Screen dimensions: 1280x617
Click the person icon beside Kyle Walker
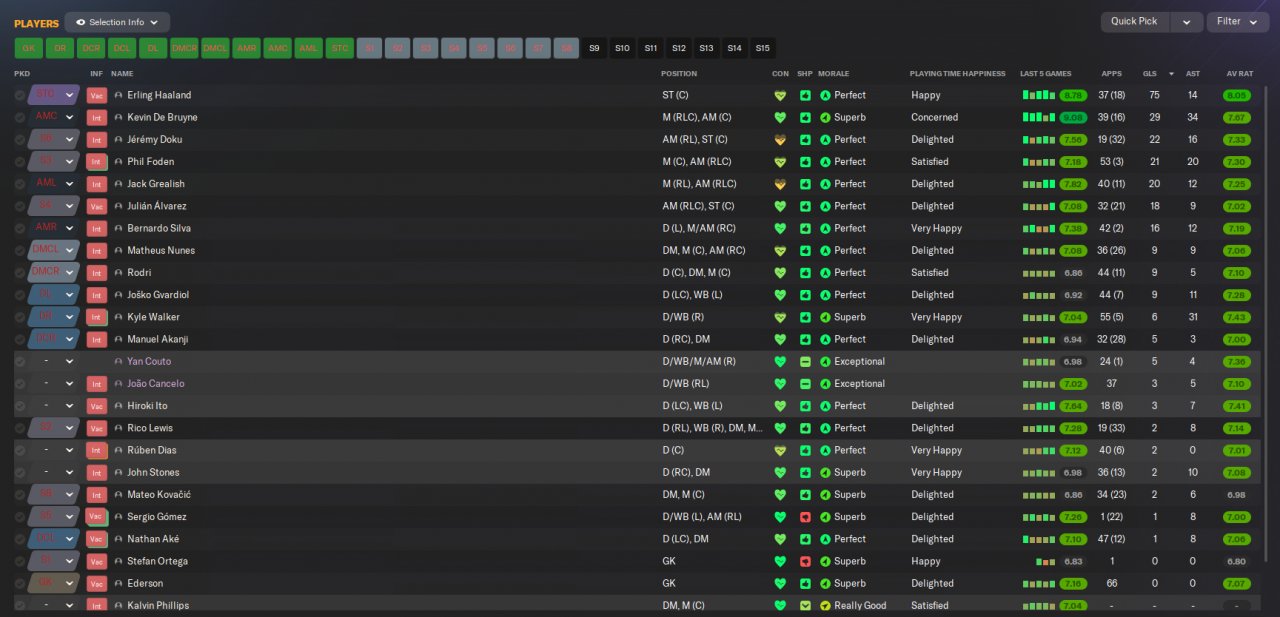tap(119, 317)
